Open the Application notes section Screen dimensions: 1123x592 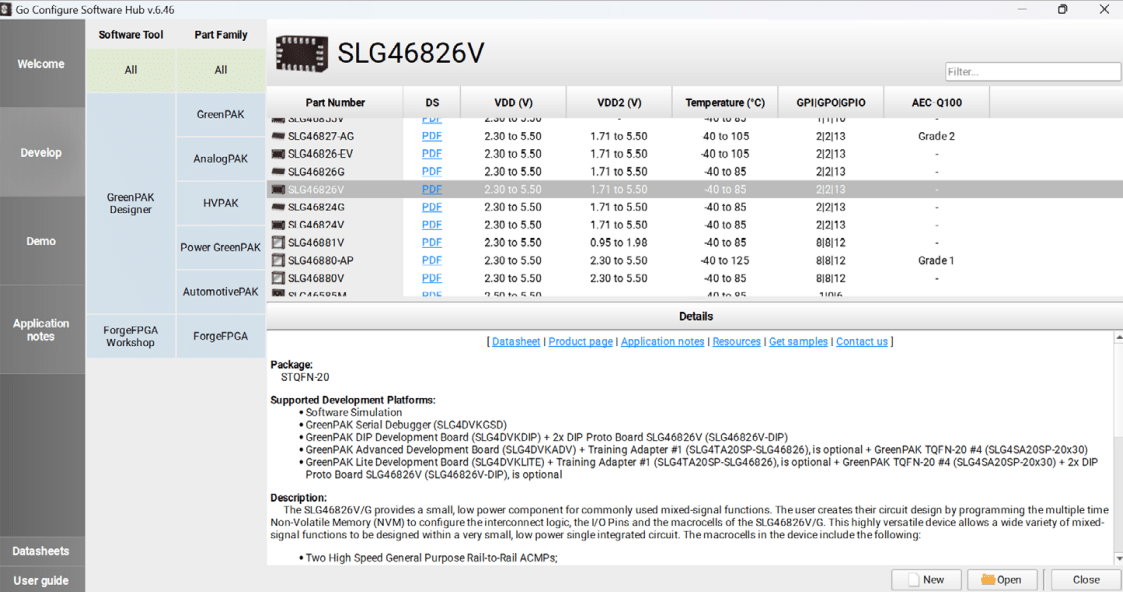tap(42, 330)
